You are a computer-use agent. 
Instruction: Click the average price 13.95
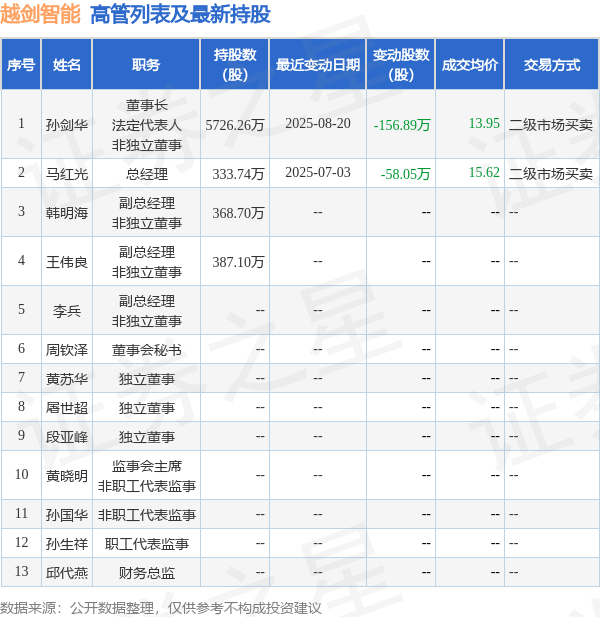click(x=484, y=123)
